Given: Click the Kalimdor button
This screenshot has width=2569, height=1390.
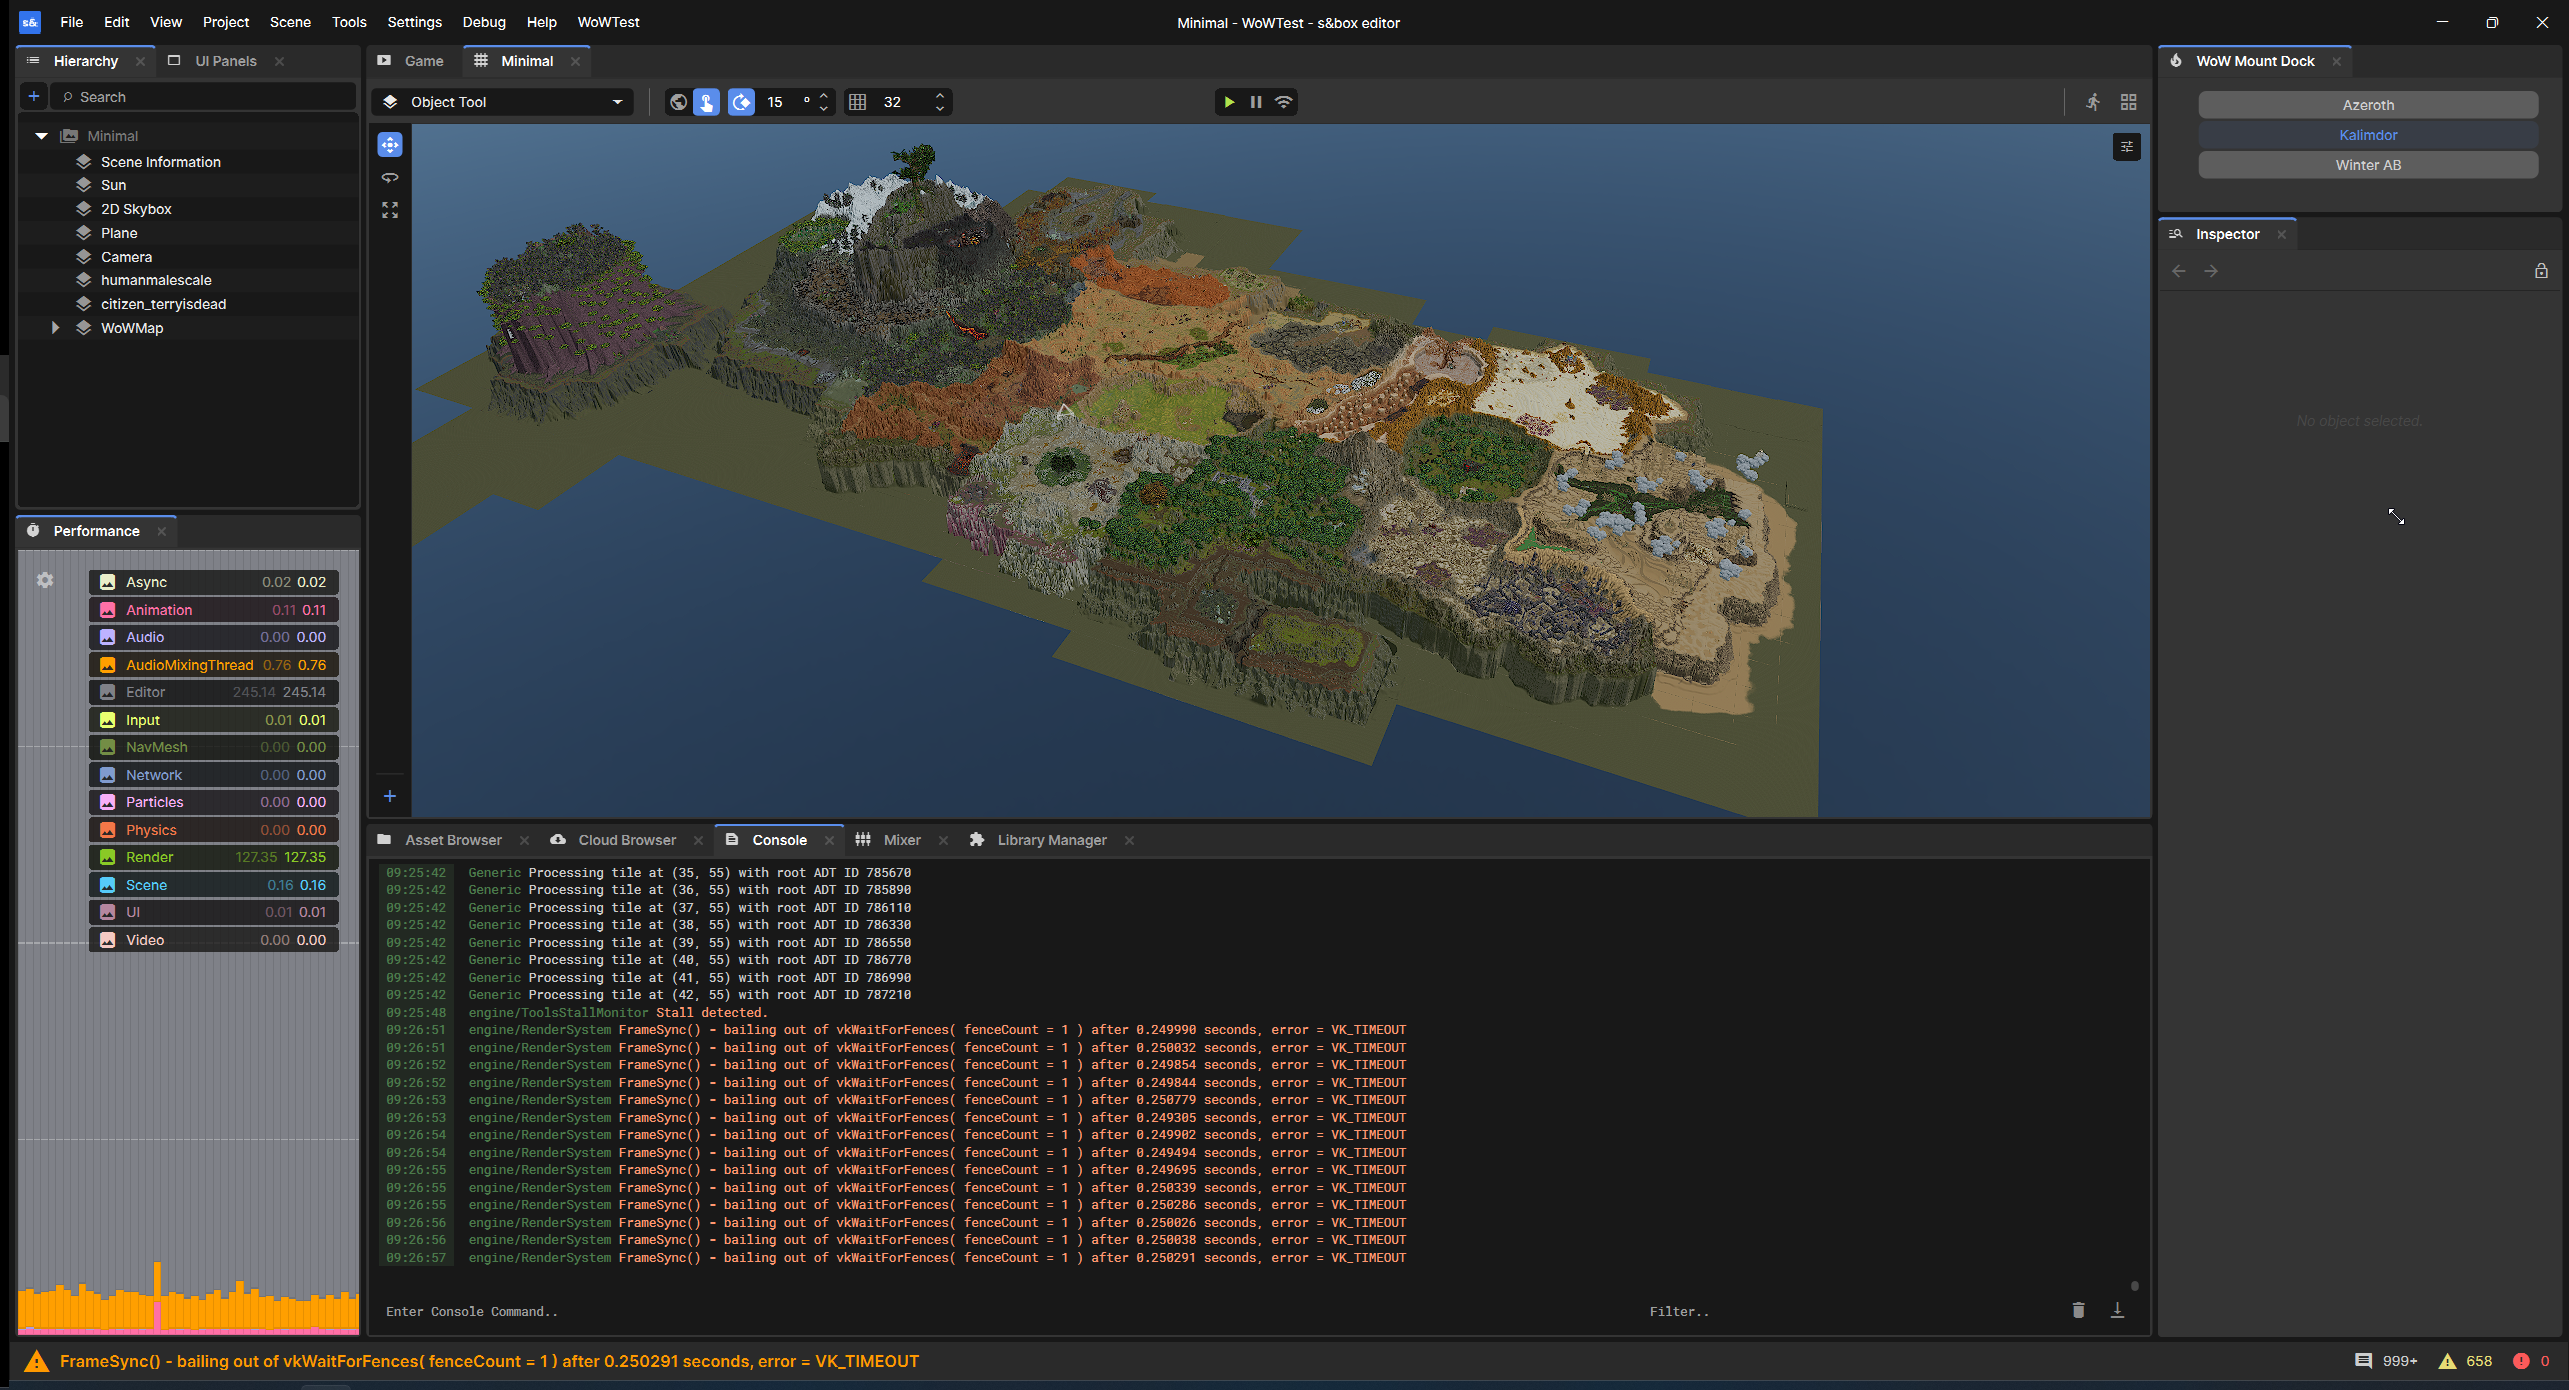Looking at the screenshot, I should tap(2367, 135).
